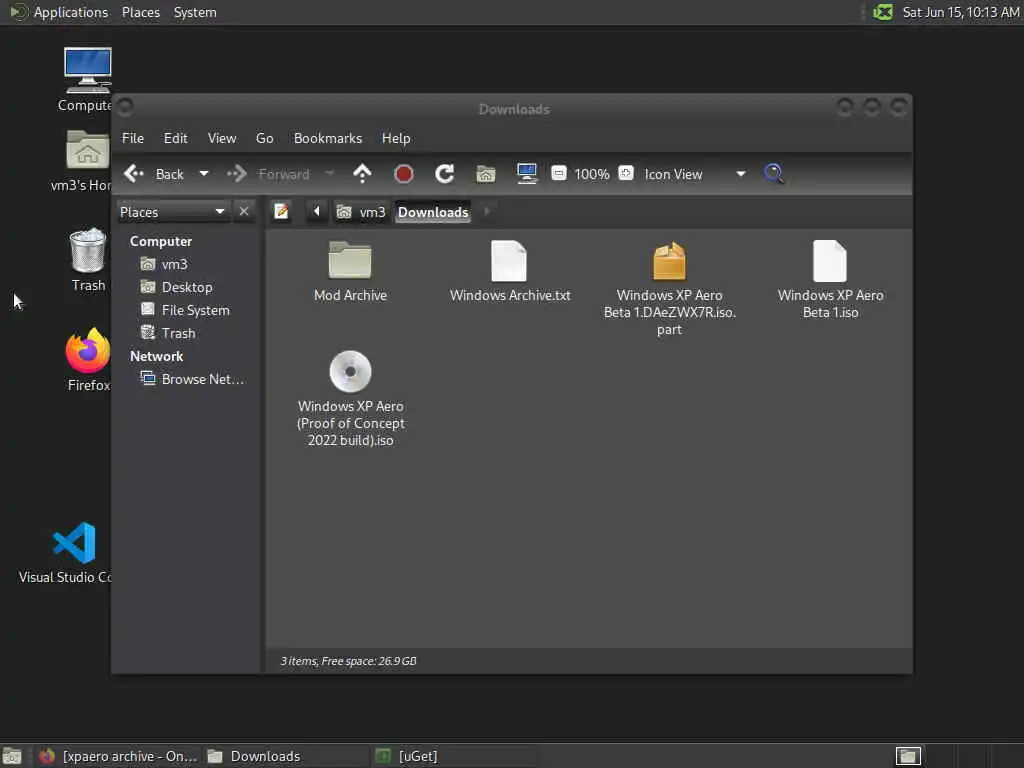Click the Forward button in toolbar
This screenshot has width=1024, height=768.
coord(268,174)
